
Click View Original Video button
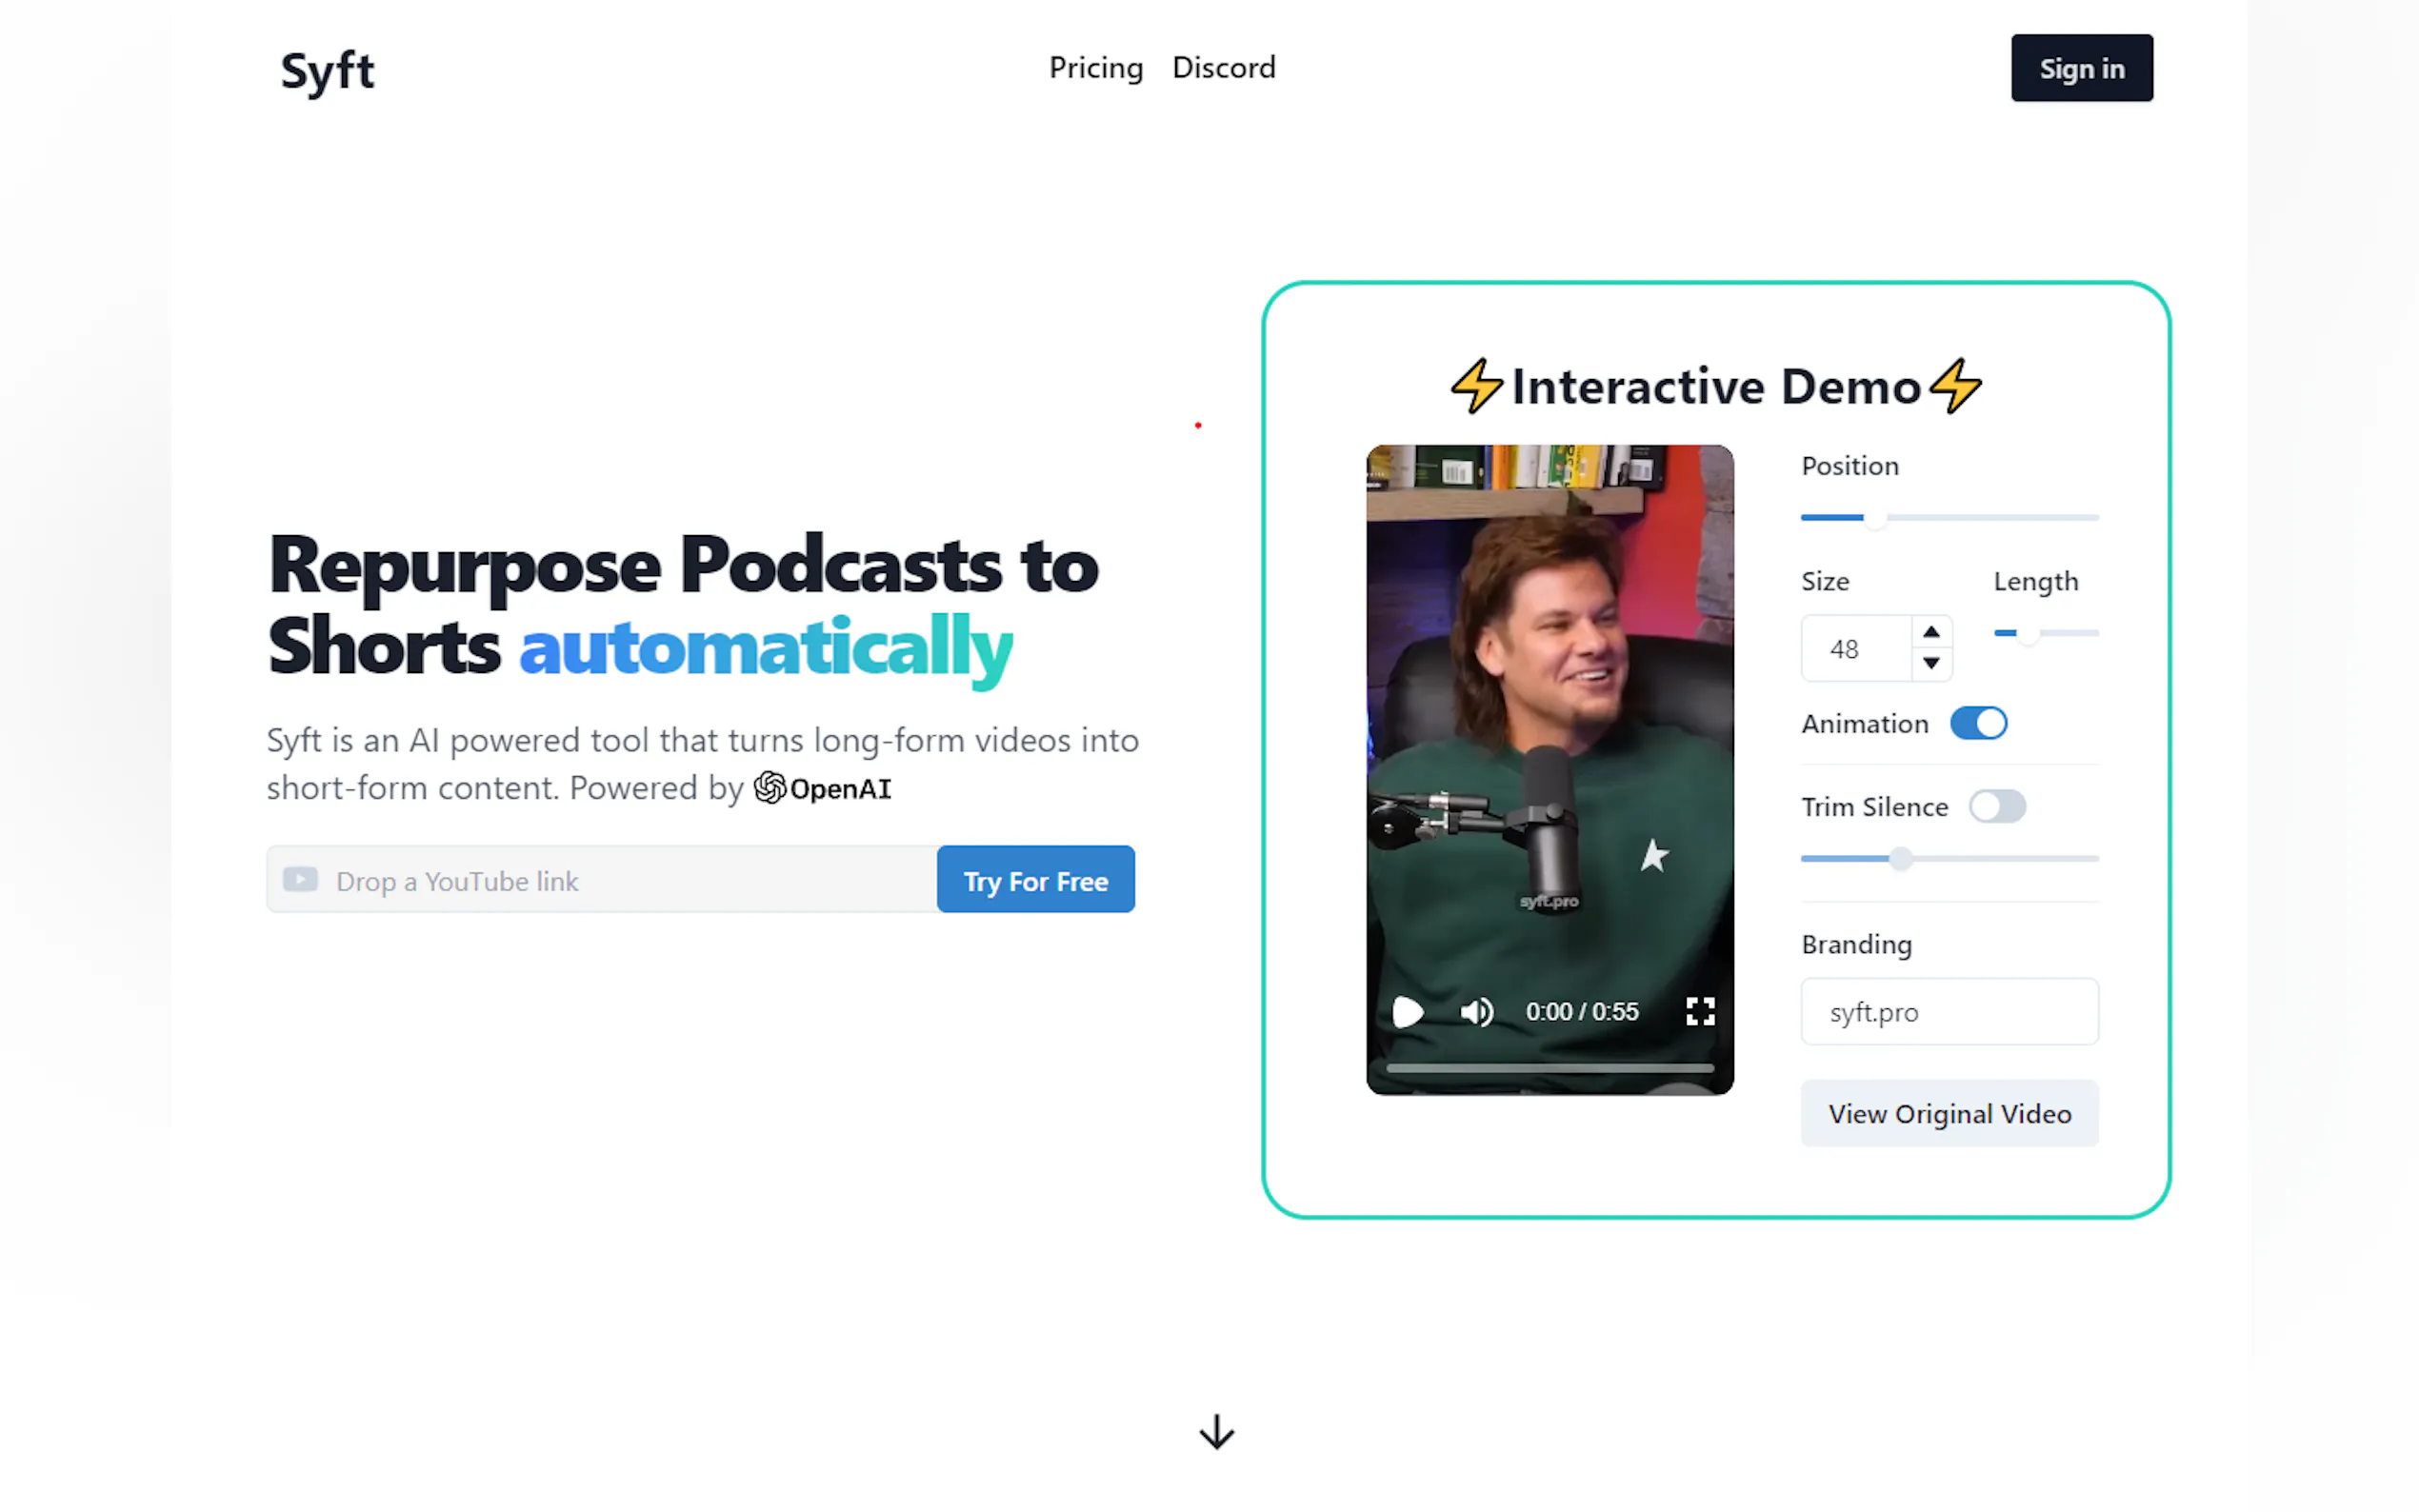(1949, 1114)
